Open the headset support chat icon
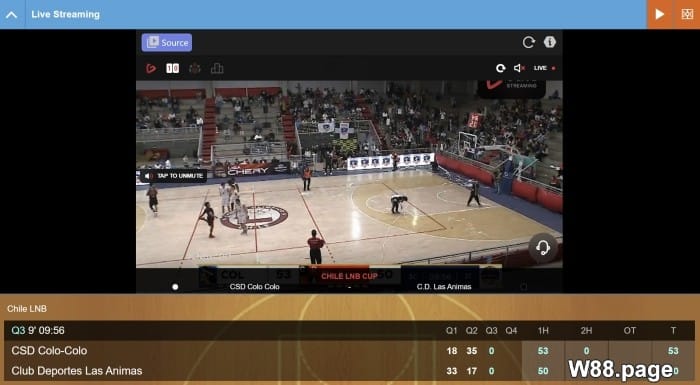This screenshot has height=385, width=700. click(543, 247)
